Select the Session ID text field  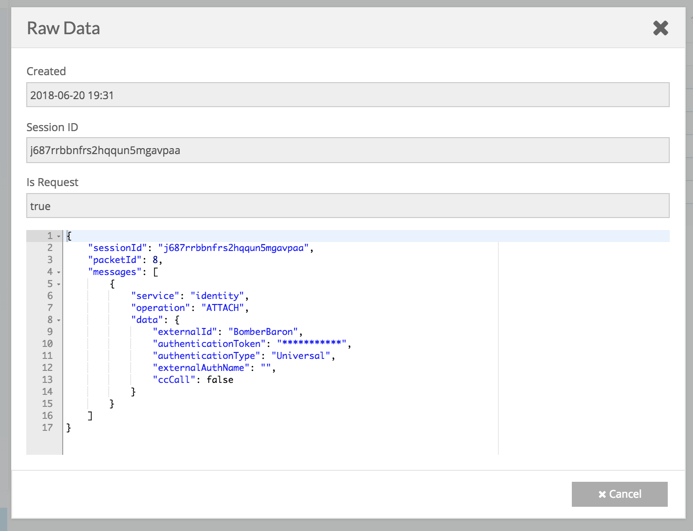[x=347, y=151]
